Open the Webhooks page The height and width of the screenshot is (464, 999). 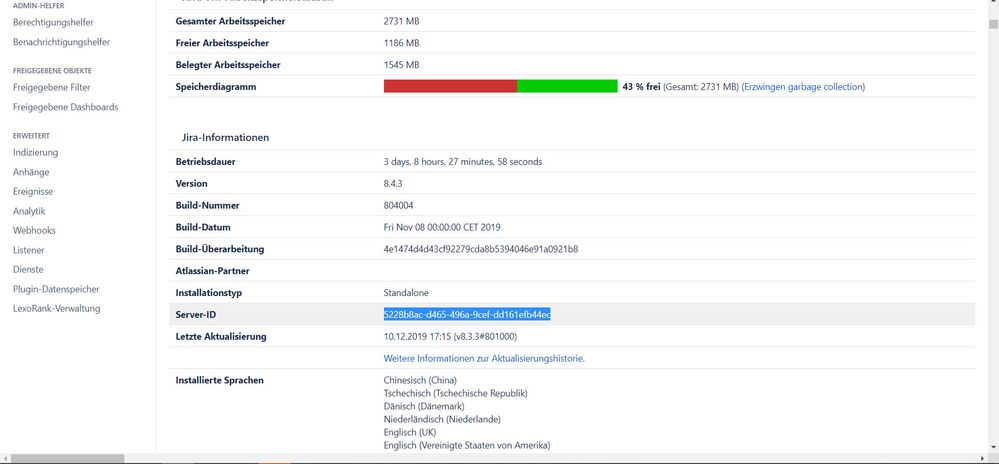pos(34,230)
